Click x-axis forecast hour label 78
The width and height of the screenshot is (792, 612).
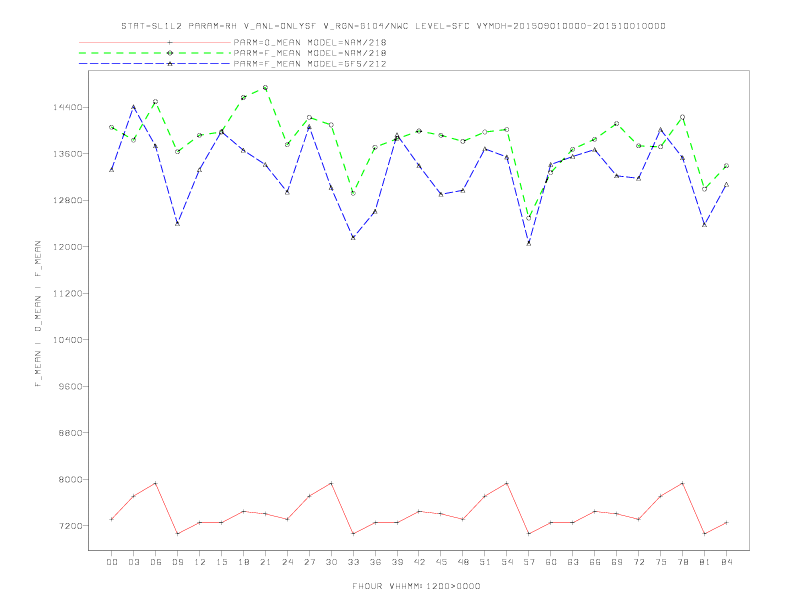pos(683,562)
